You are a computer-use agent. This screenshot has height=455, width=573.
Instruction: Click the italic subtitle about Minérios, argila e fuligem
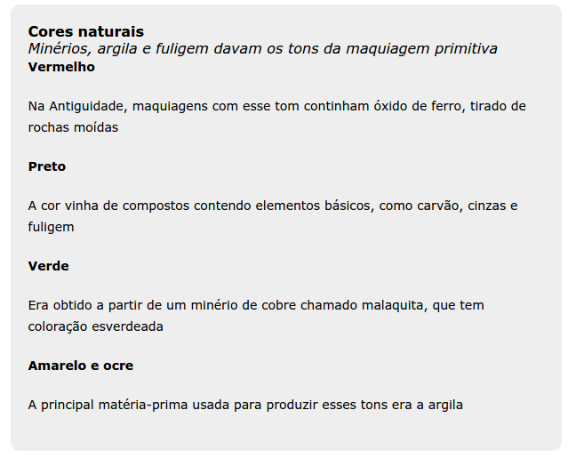coord(262,49)
